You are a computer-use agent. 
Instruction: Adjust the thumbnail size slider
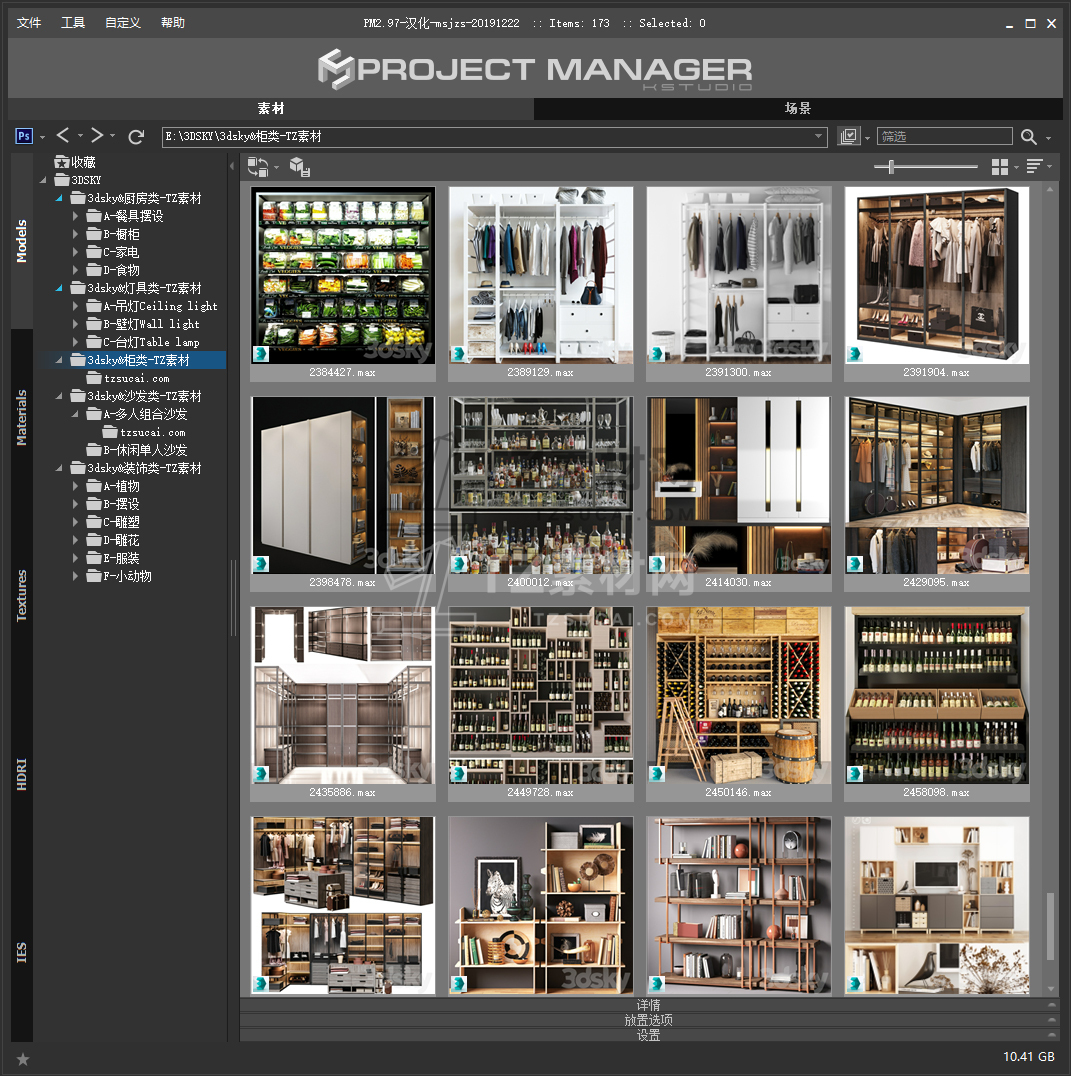pos(890,167)
